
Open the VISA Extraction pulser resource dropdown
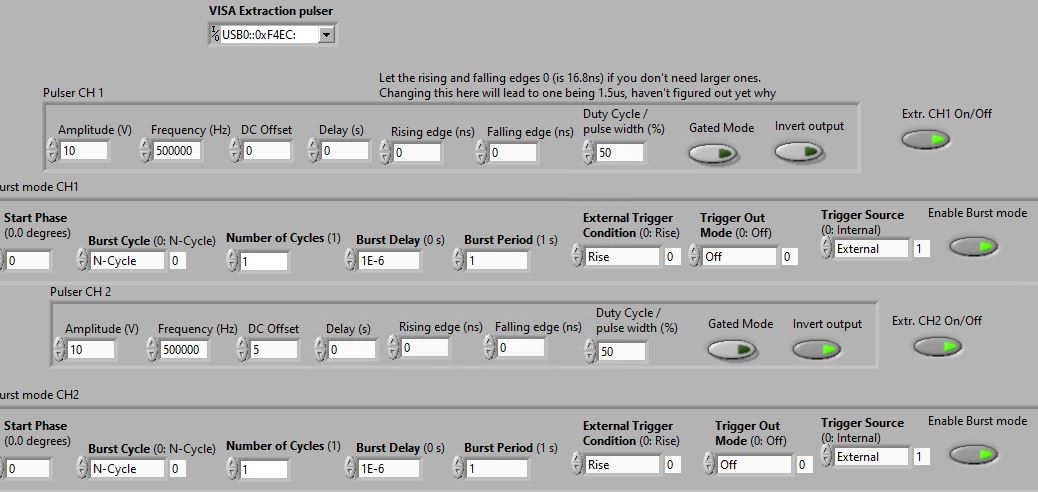(x=326, y=35)
